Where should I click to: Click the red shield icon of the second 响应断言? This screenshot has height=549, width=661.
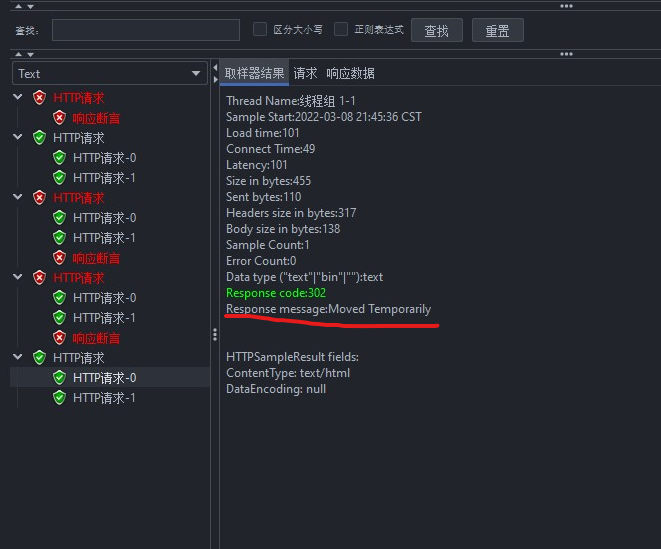coord(59,258)
